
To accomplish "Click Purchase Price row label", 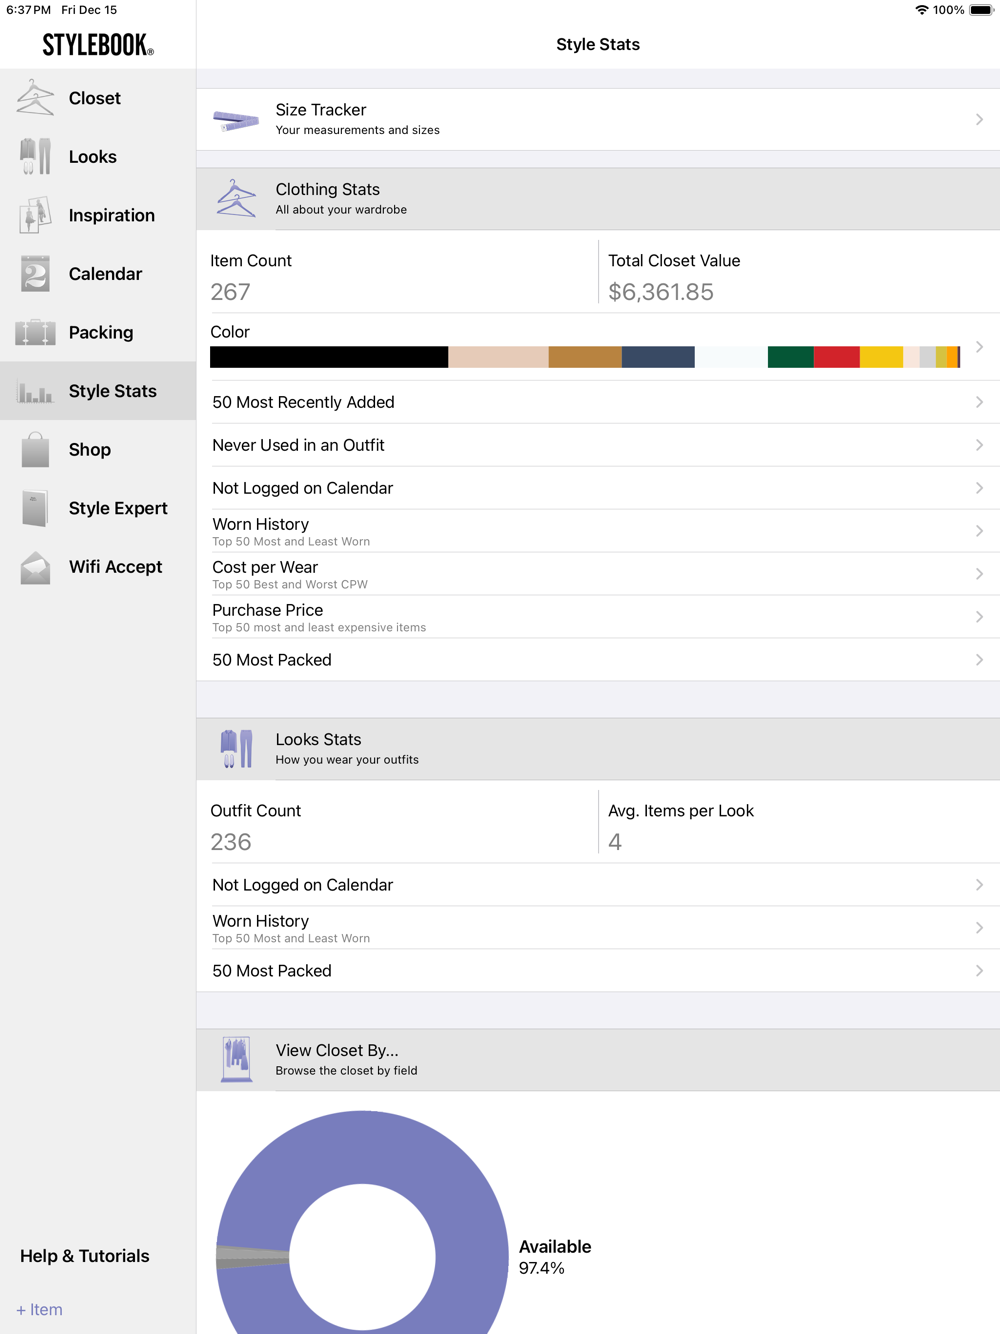I will coord(267,610).
